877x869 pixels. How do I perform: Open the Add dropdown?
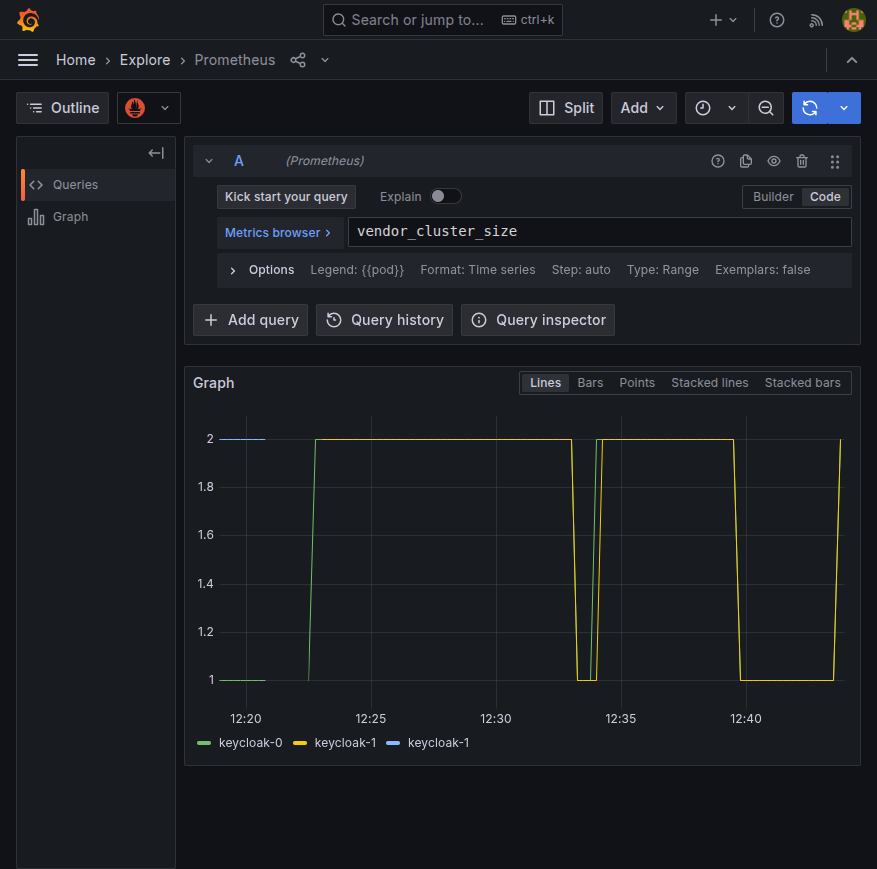643,108
